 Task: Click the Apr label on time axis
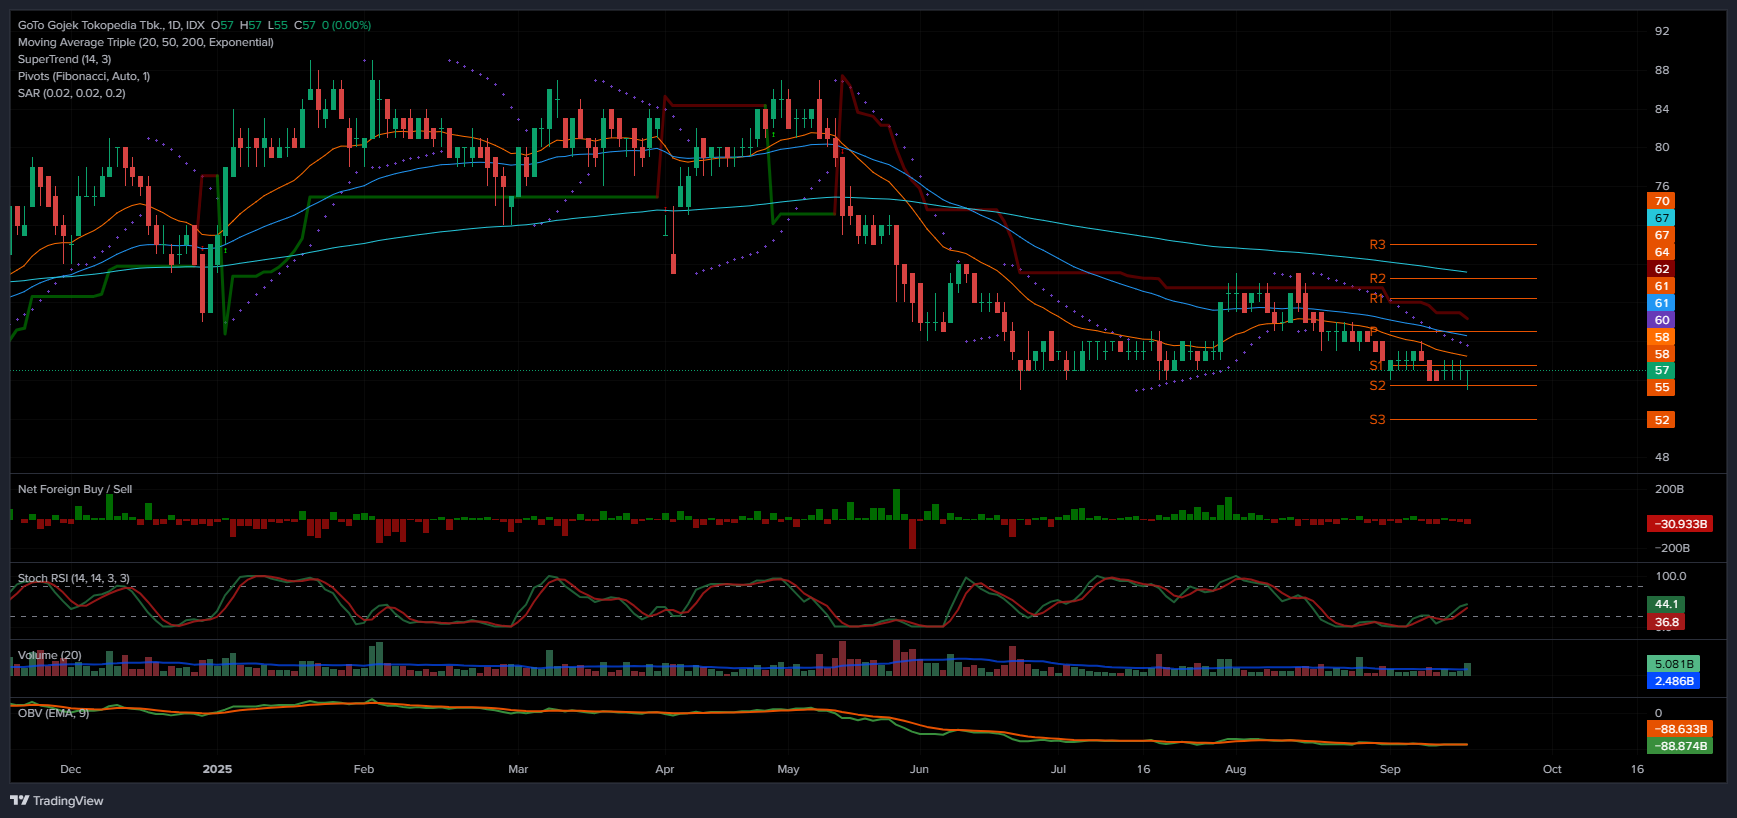coord(665,769)
